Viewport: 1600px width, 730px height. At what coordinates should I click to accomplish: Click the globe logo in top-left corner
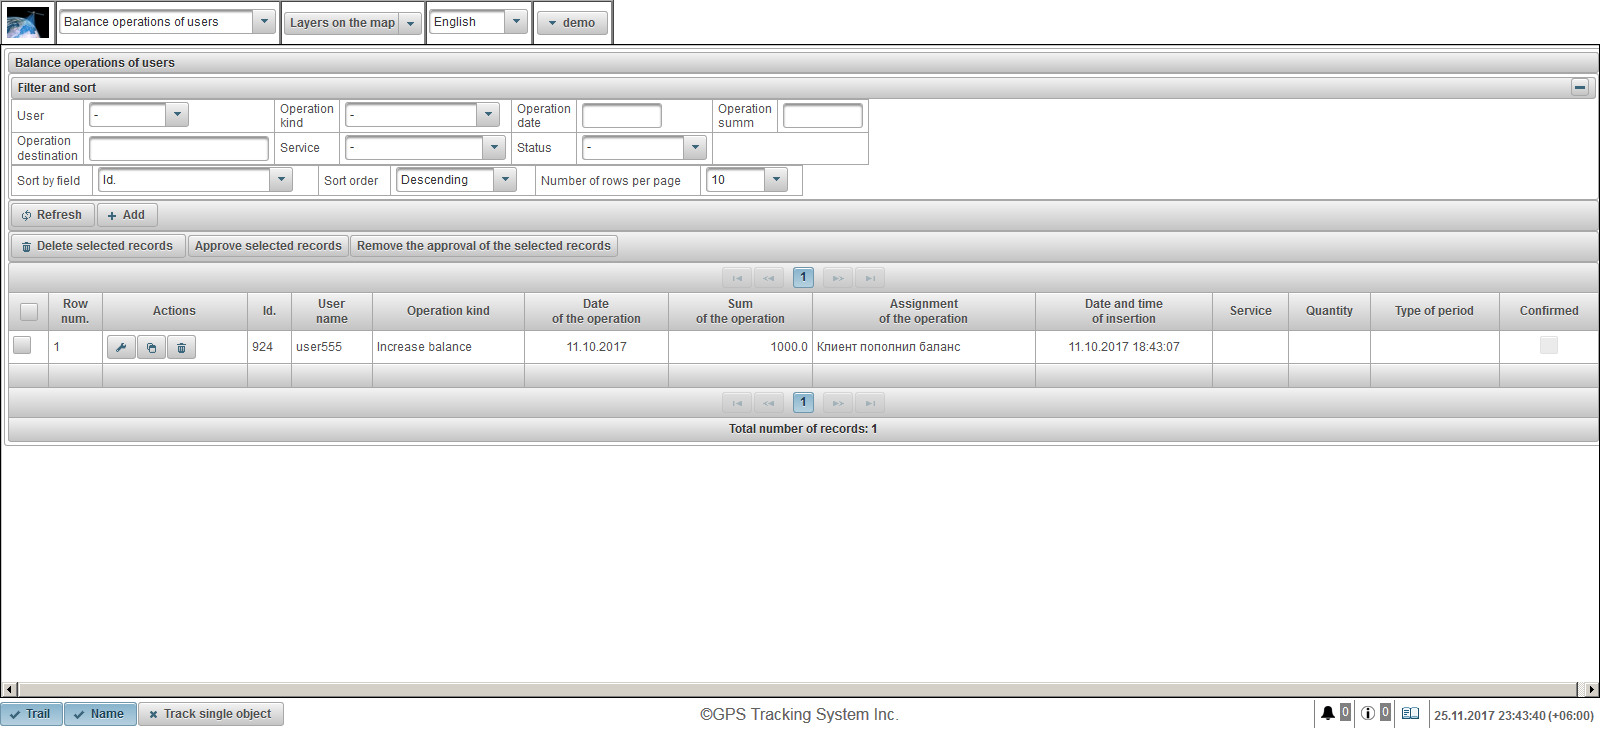(x=28, y=22)
